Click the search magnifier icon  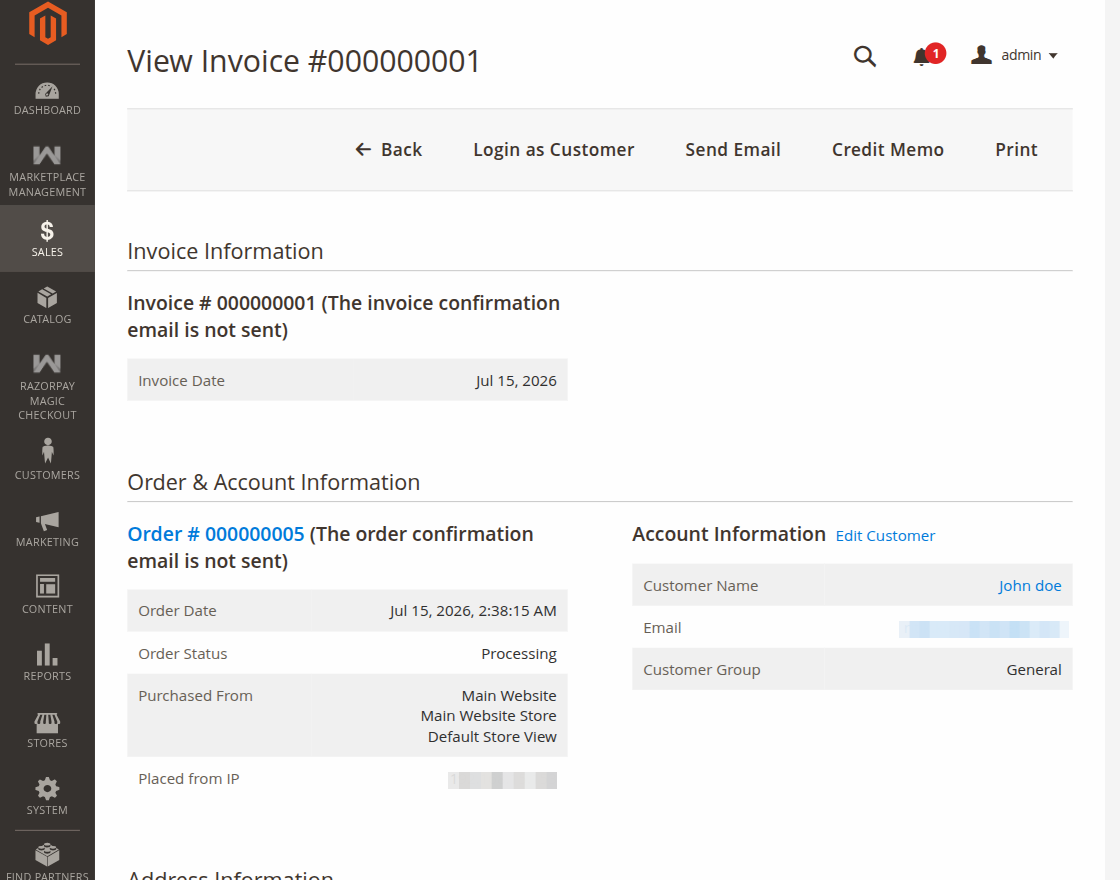[x=864, y=56]
